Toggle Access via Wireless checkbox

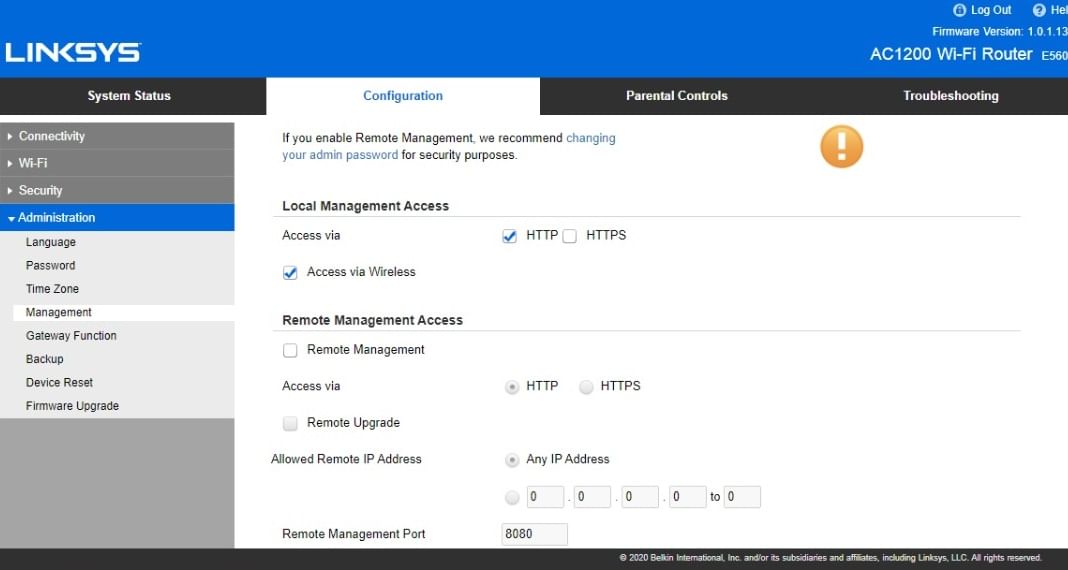pos(290,272)
